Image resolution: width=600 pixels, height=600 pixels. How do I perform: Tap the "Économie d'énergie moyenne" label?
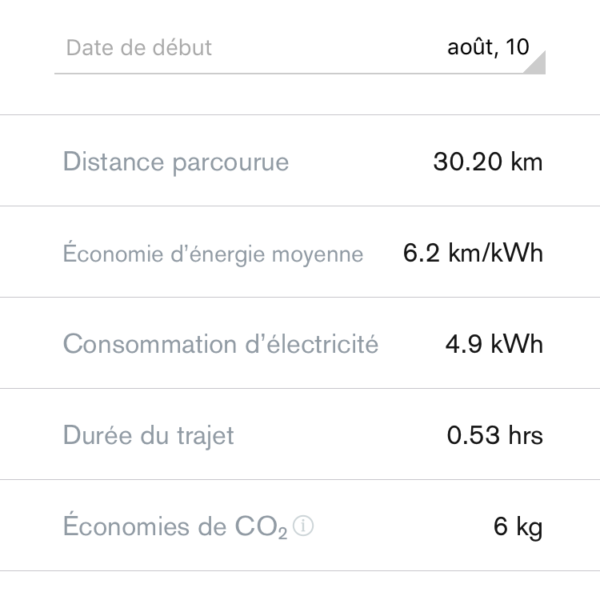[x=213, y=254]
